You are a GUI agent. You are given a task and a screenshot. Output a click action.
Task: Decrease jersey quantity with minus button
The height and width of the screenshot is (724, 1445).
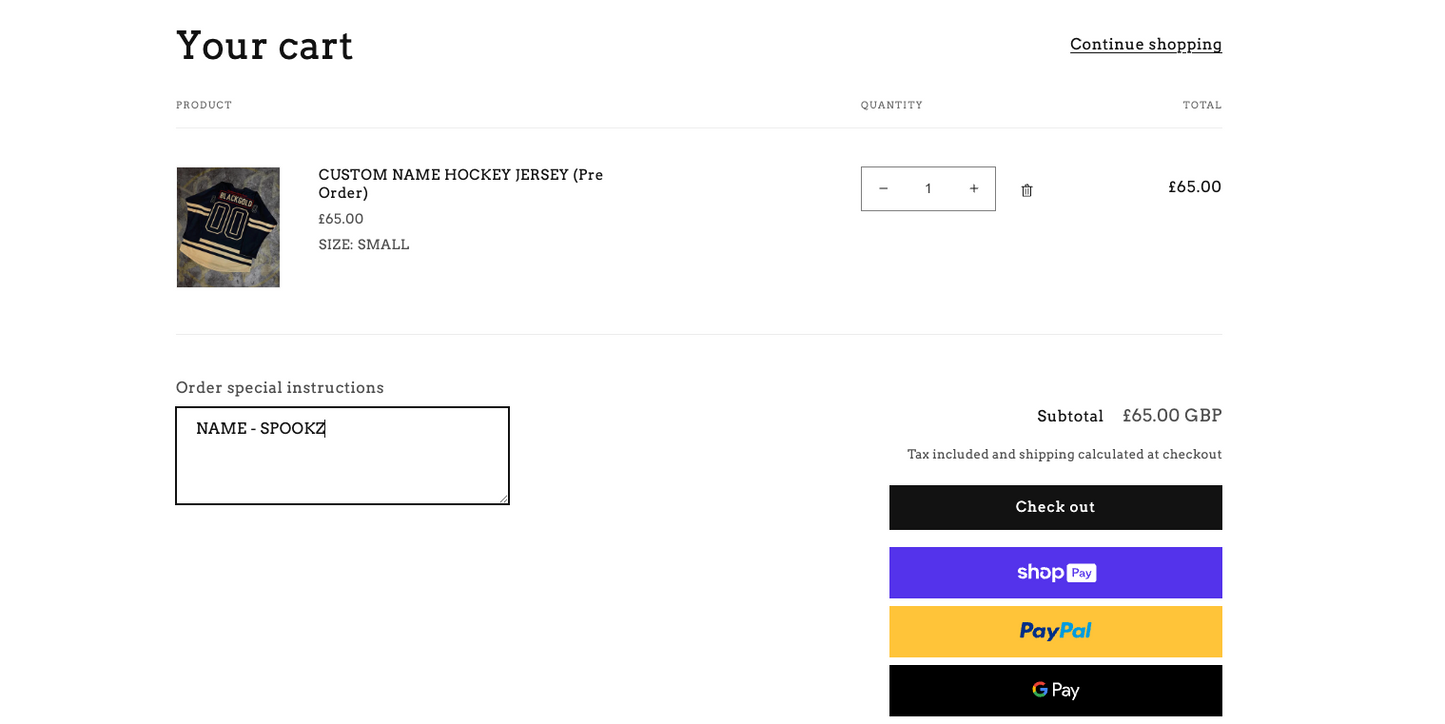coord(883,189)
